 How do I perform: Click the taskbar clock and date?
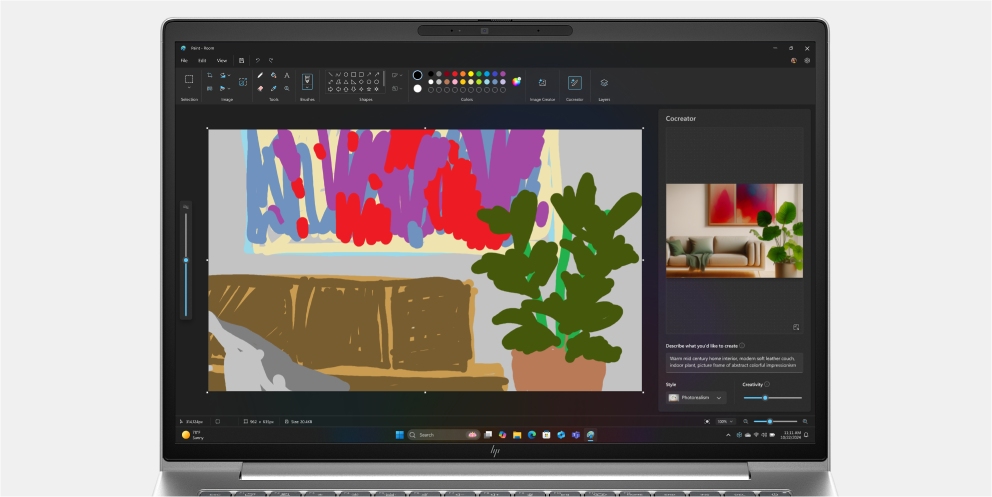point(792,435)
